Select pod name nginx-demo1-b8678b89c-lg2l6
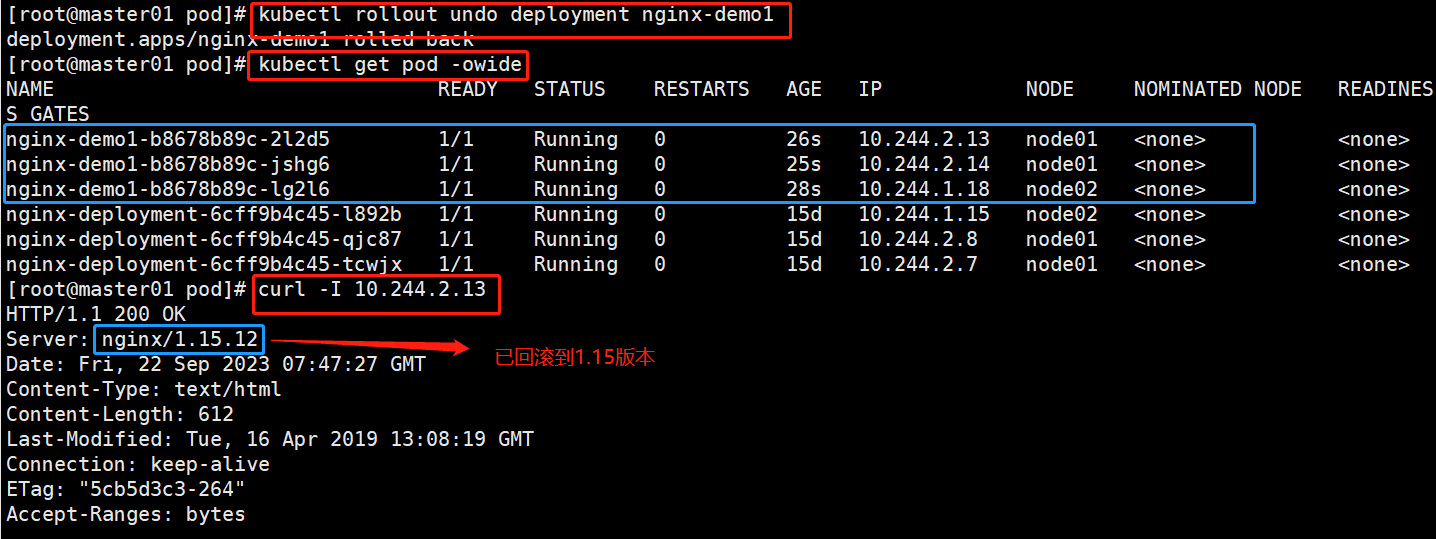 click(168, 189)
